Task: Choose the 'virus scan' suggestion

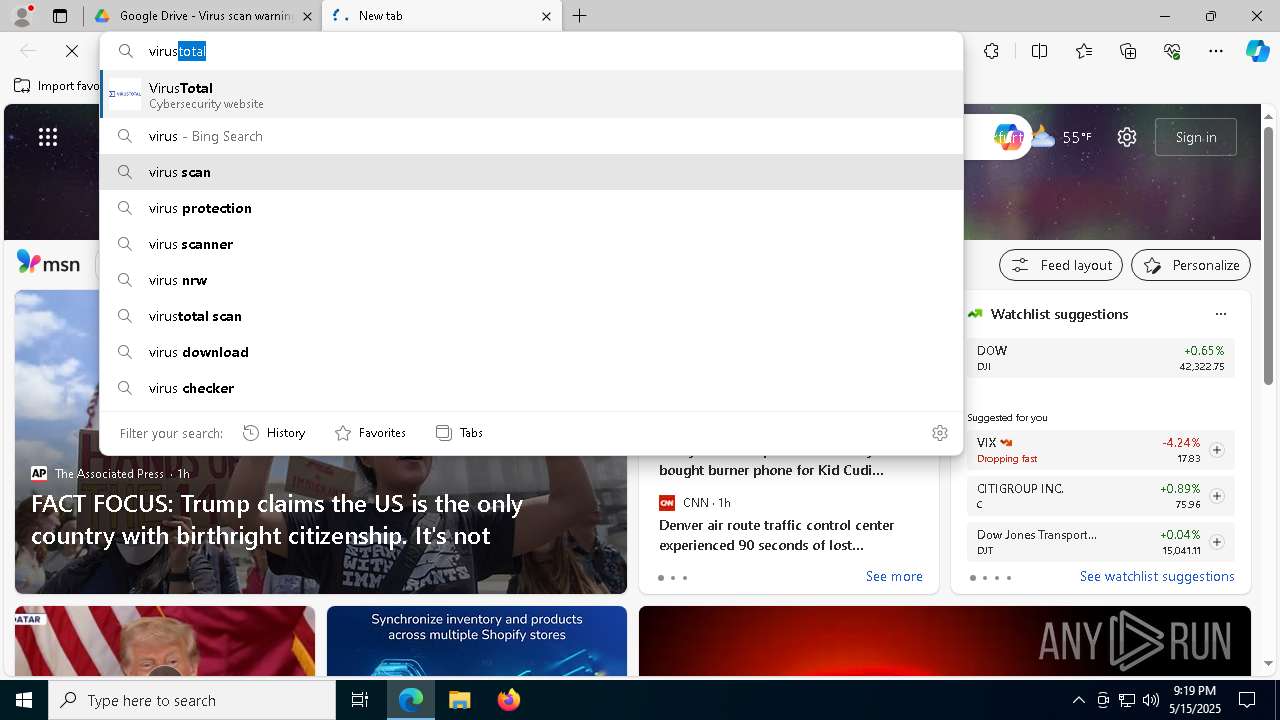Action: coord(531,172)
